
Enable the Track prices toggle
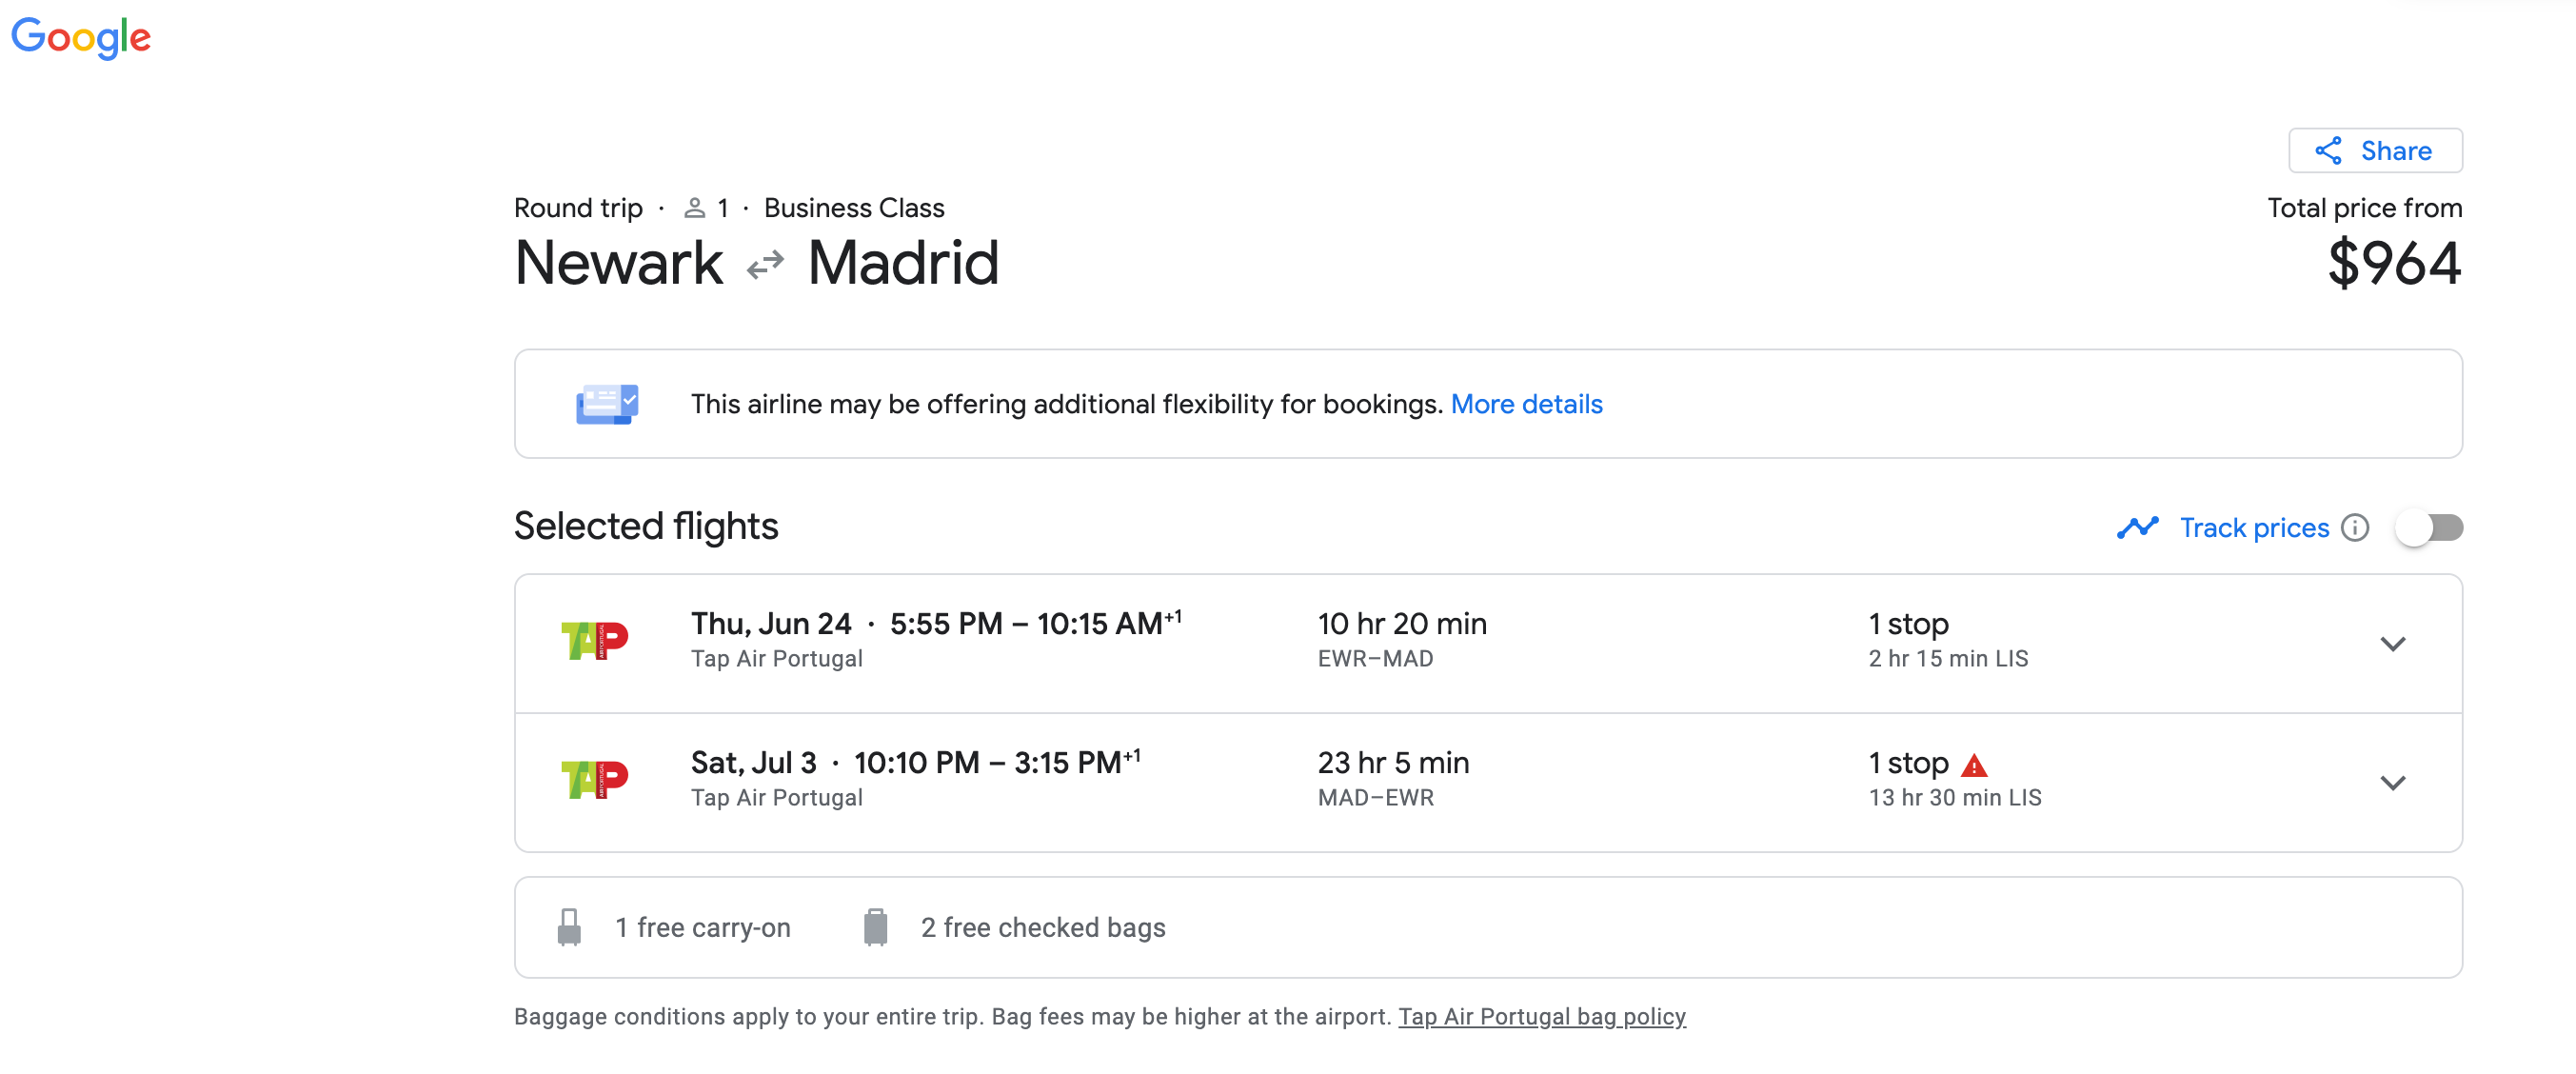click(2429, 527)
